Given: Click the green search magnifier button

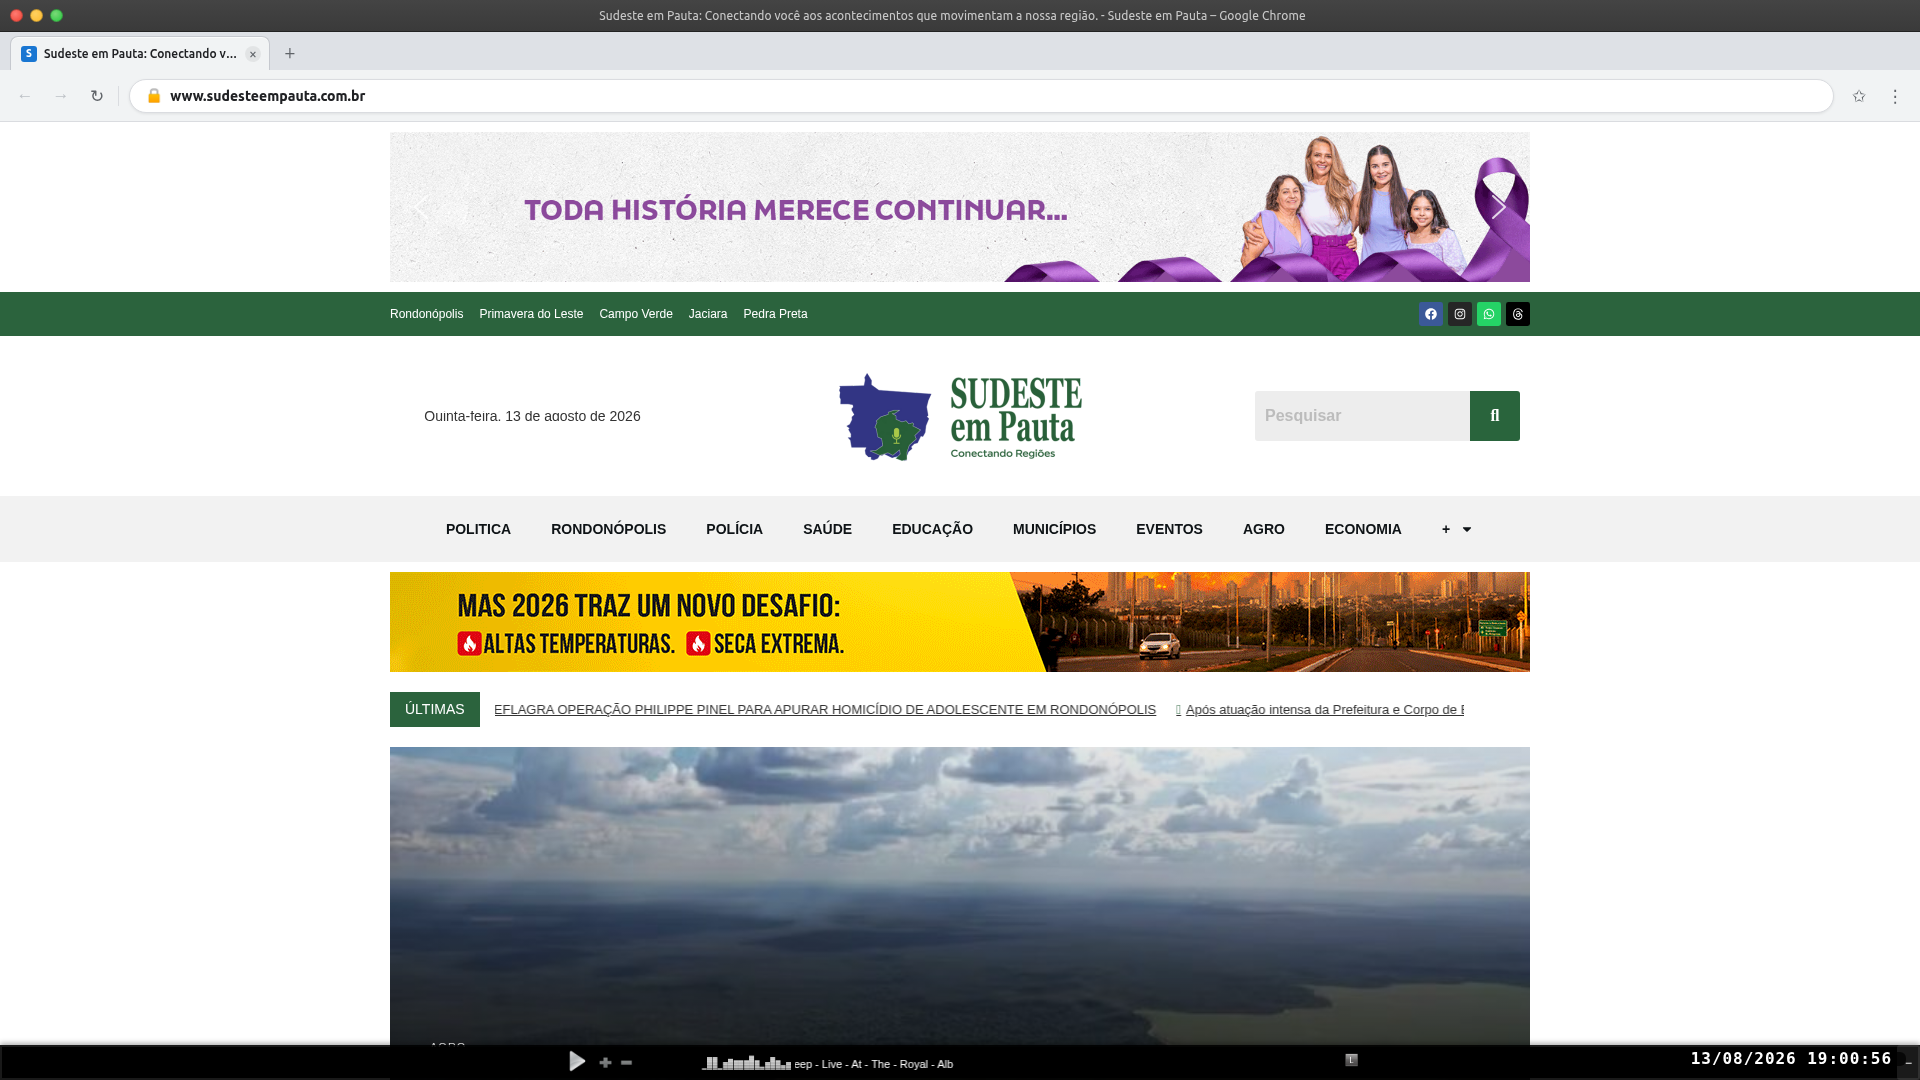Looking at the screenshot, I should pos(1495,416).
